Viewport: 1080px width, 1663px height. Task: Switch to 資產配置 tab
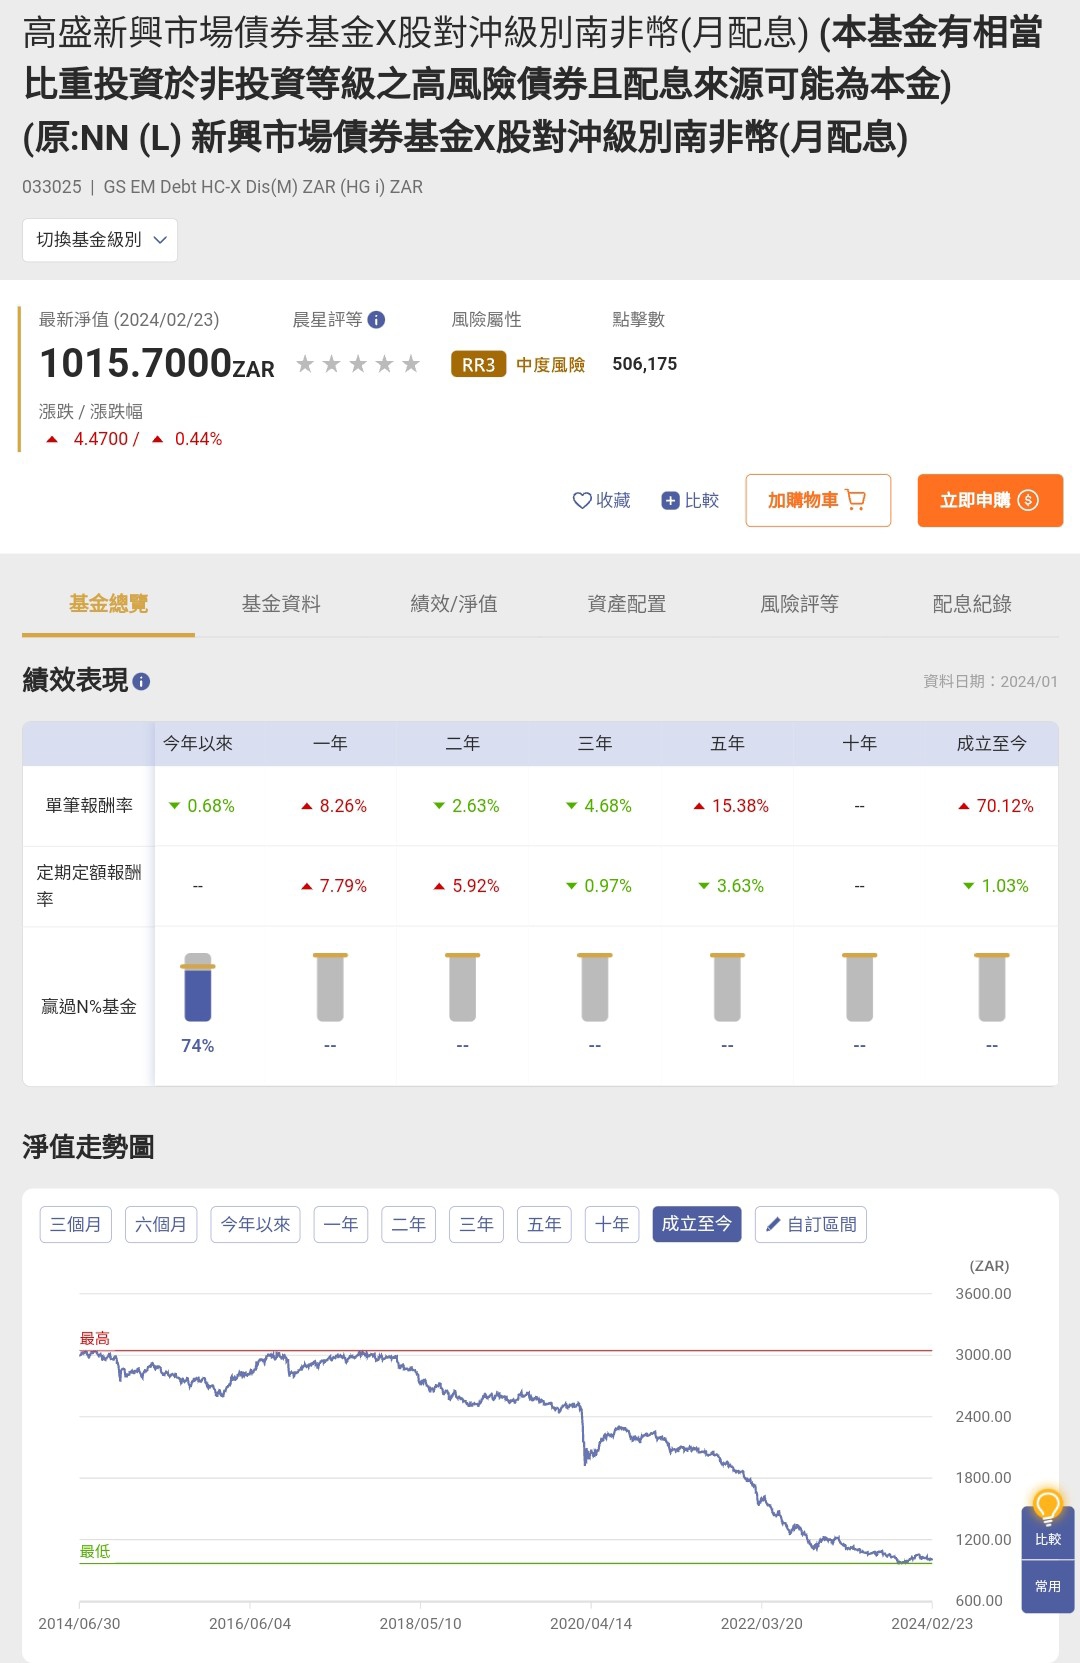(x=627, y=604)
